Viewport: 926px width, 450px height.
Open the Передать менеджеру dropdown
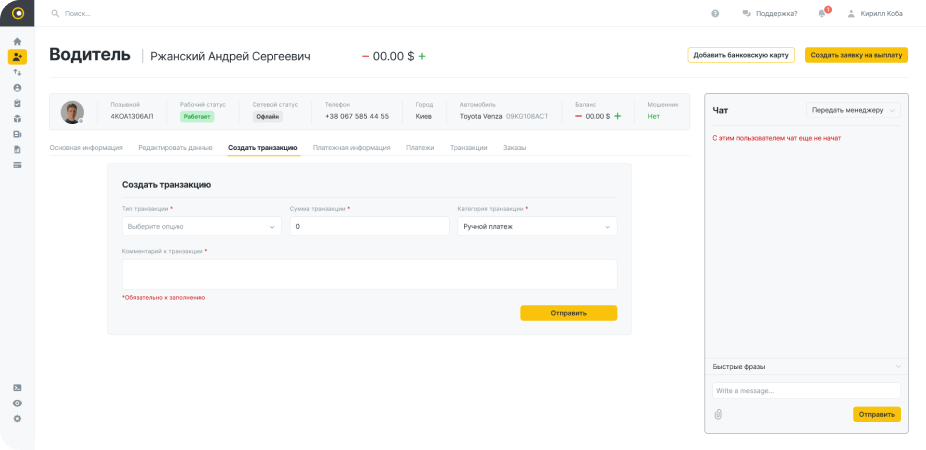(x=852, y=110)
